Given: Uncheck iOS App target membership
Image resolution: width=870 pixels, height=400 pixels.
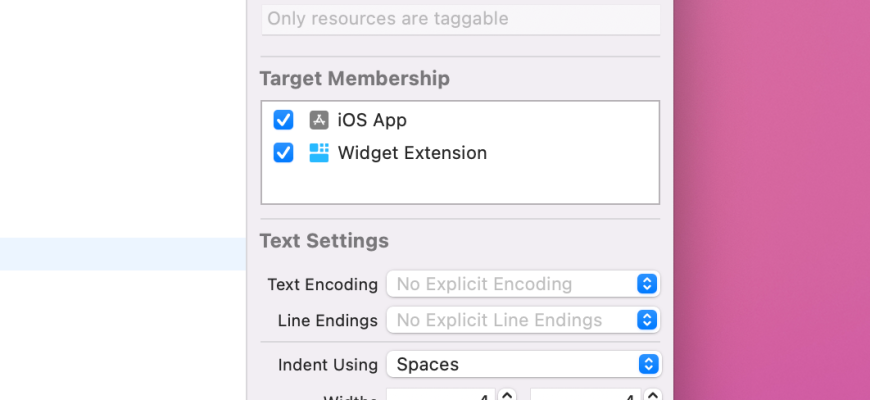Looking at the screenshot, I should [x=284, y=120].
